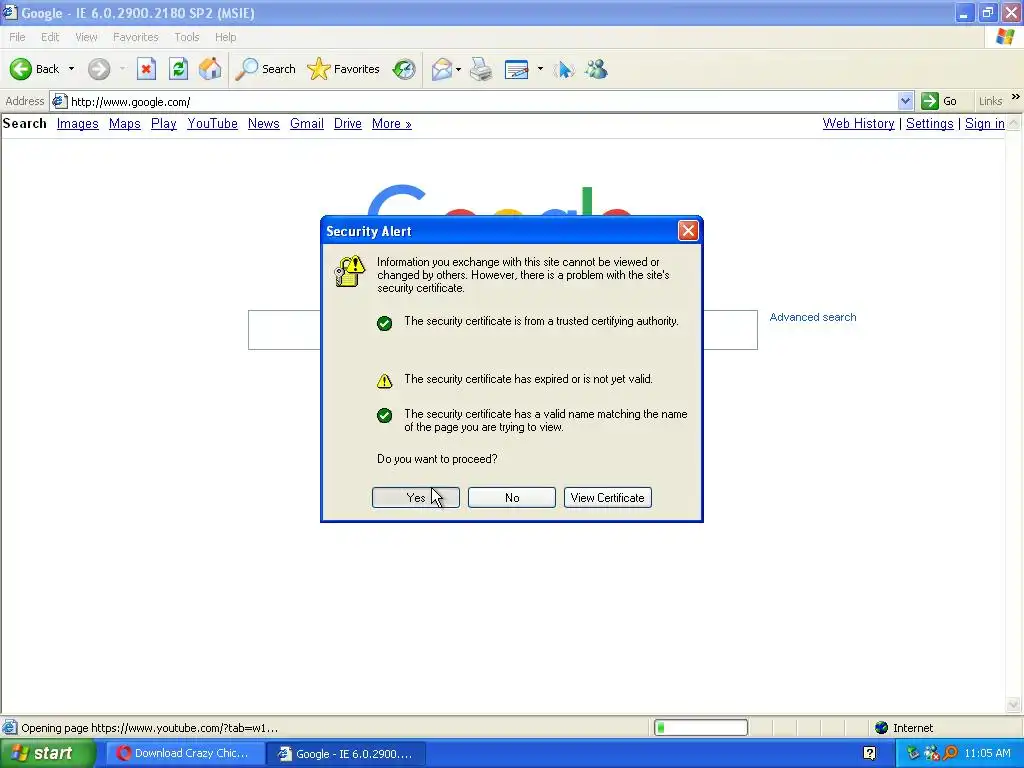
Task: Click the page scroll-up arrow
Action: click(x=1014, y=123)
